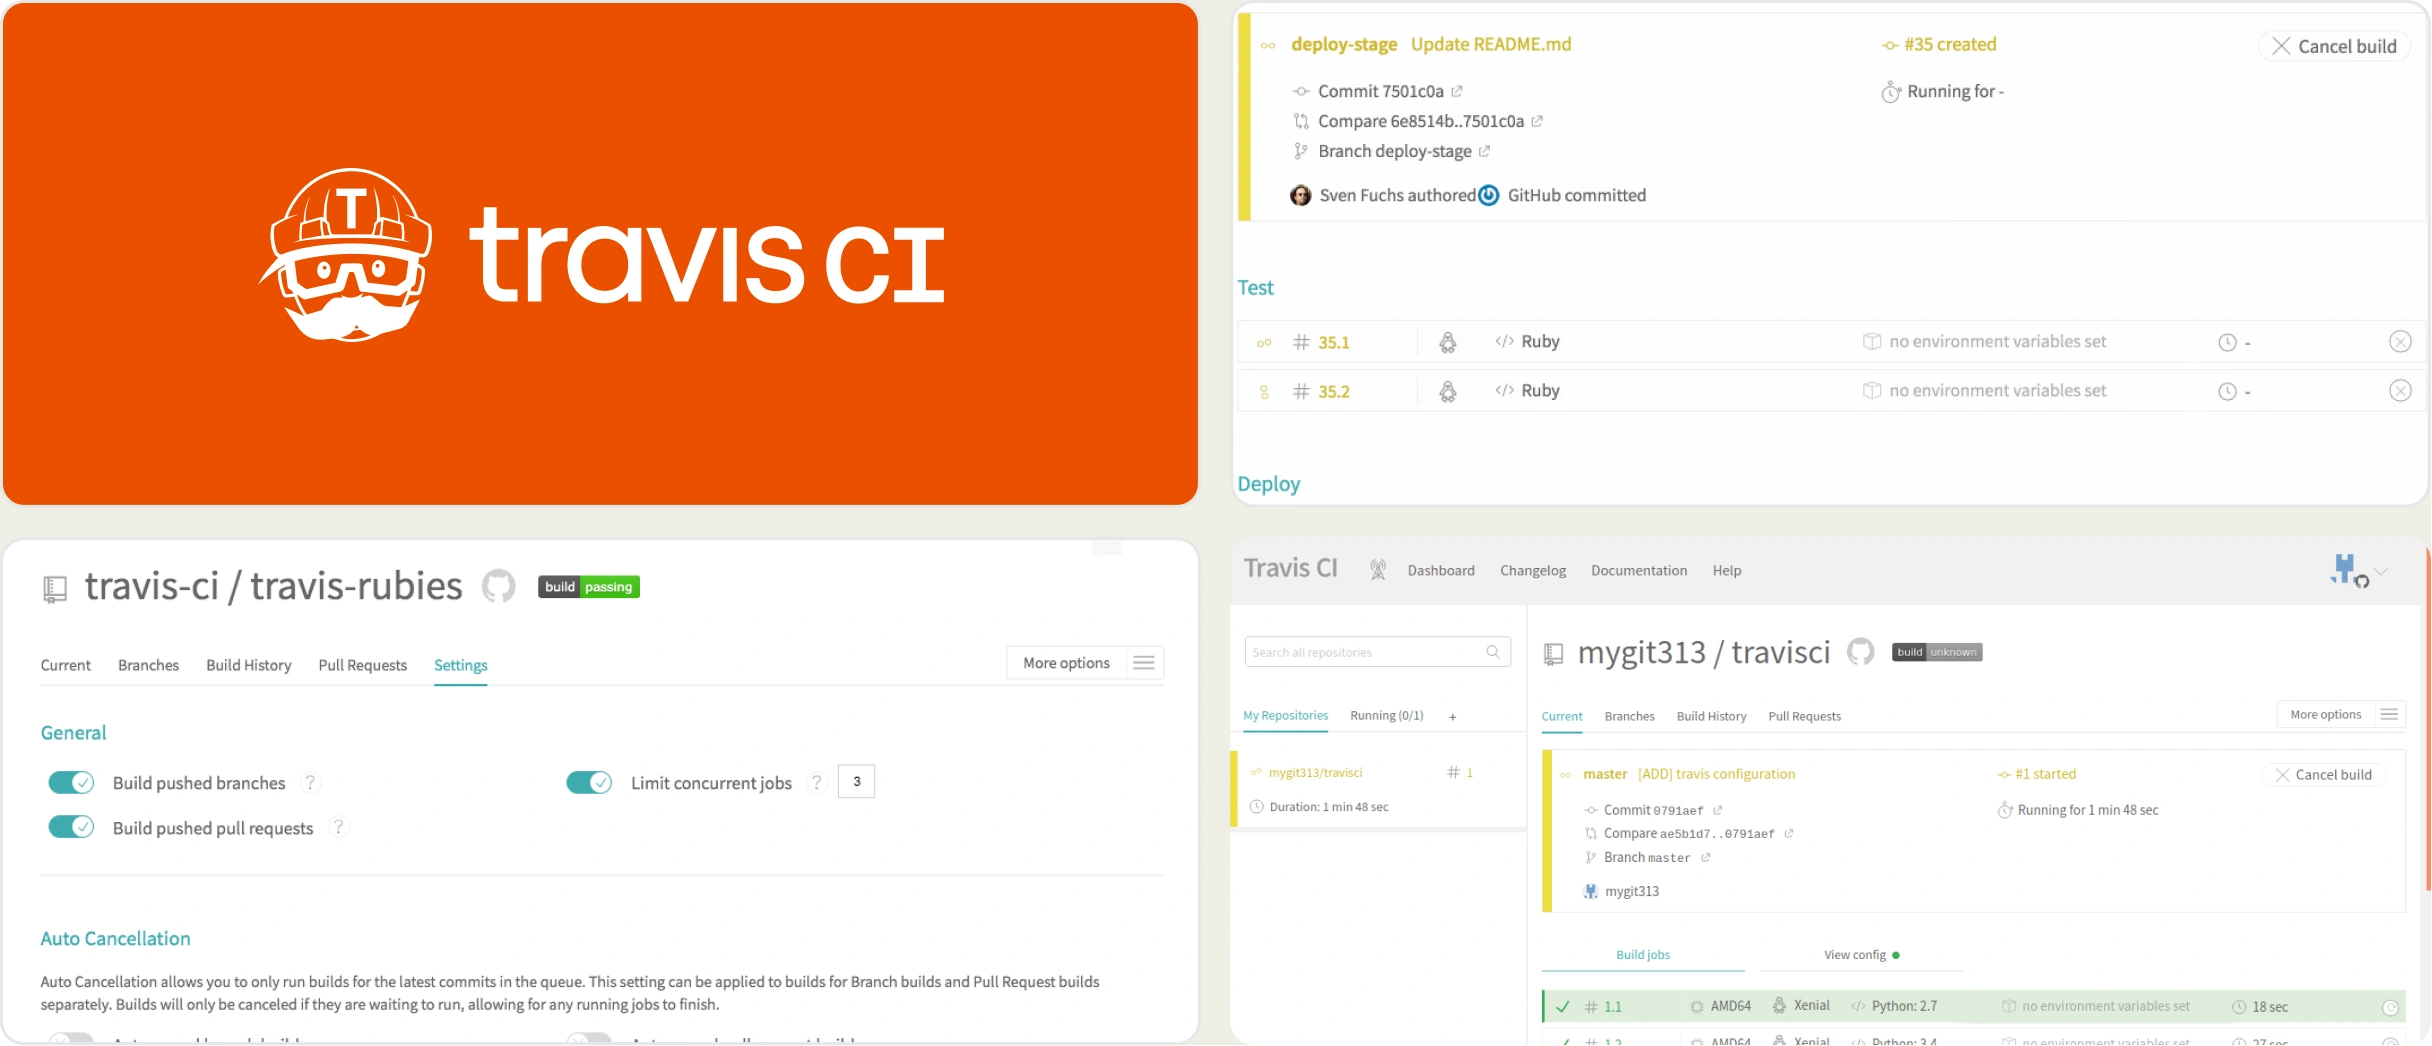This screenshot has width=2432, height=1046.
Task: Expand account dropdown chevron next to user avatar
Action: pyautogui.click(x=2381, y=572)
